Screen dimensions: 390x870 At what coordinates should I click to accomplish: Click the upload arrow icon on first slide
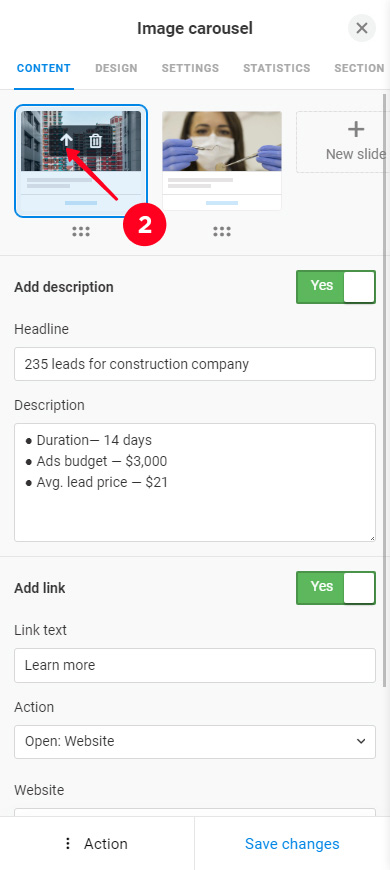point(66,140)
